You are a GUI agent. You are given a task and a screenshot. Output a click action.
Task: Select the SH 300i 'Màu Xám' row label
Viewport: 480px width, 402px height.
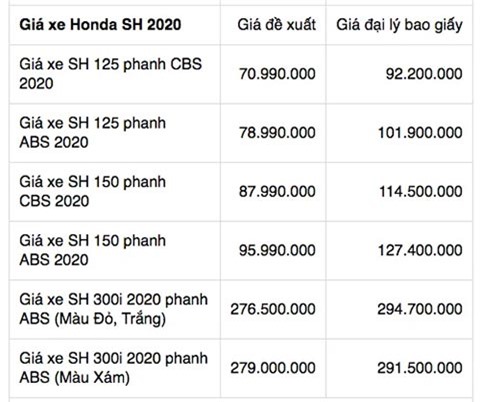pyautogui.click(x=113, y=368)
